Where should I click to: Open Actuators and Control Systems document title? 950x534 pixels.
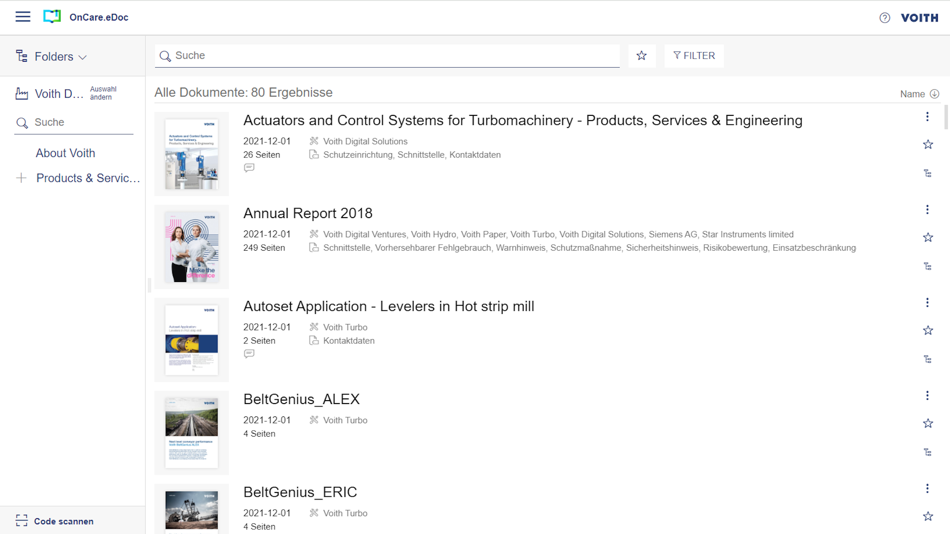tap(523, 121)
